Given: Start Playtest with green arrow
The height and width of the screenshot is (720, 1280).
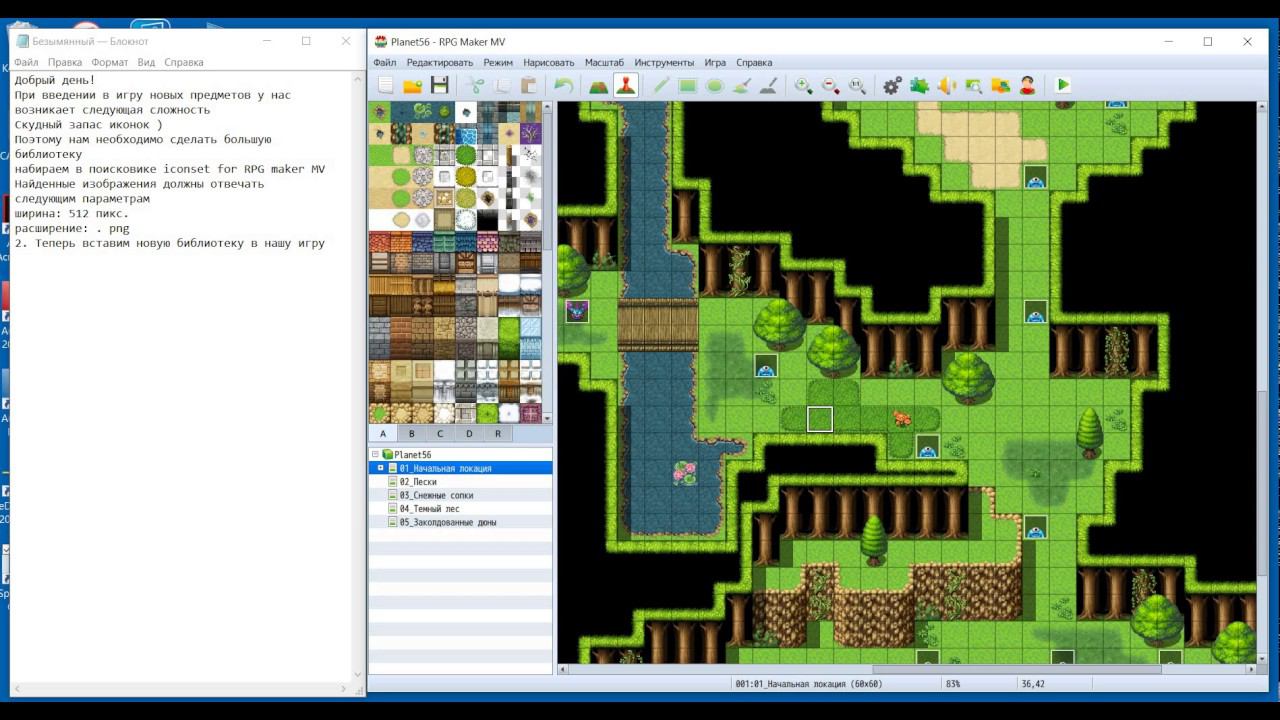Looking at the screenshot, I should (x=1063, y=86).
